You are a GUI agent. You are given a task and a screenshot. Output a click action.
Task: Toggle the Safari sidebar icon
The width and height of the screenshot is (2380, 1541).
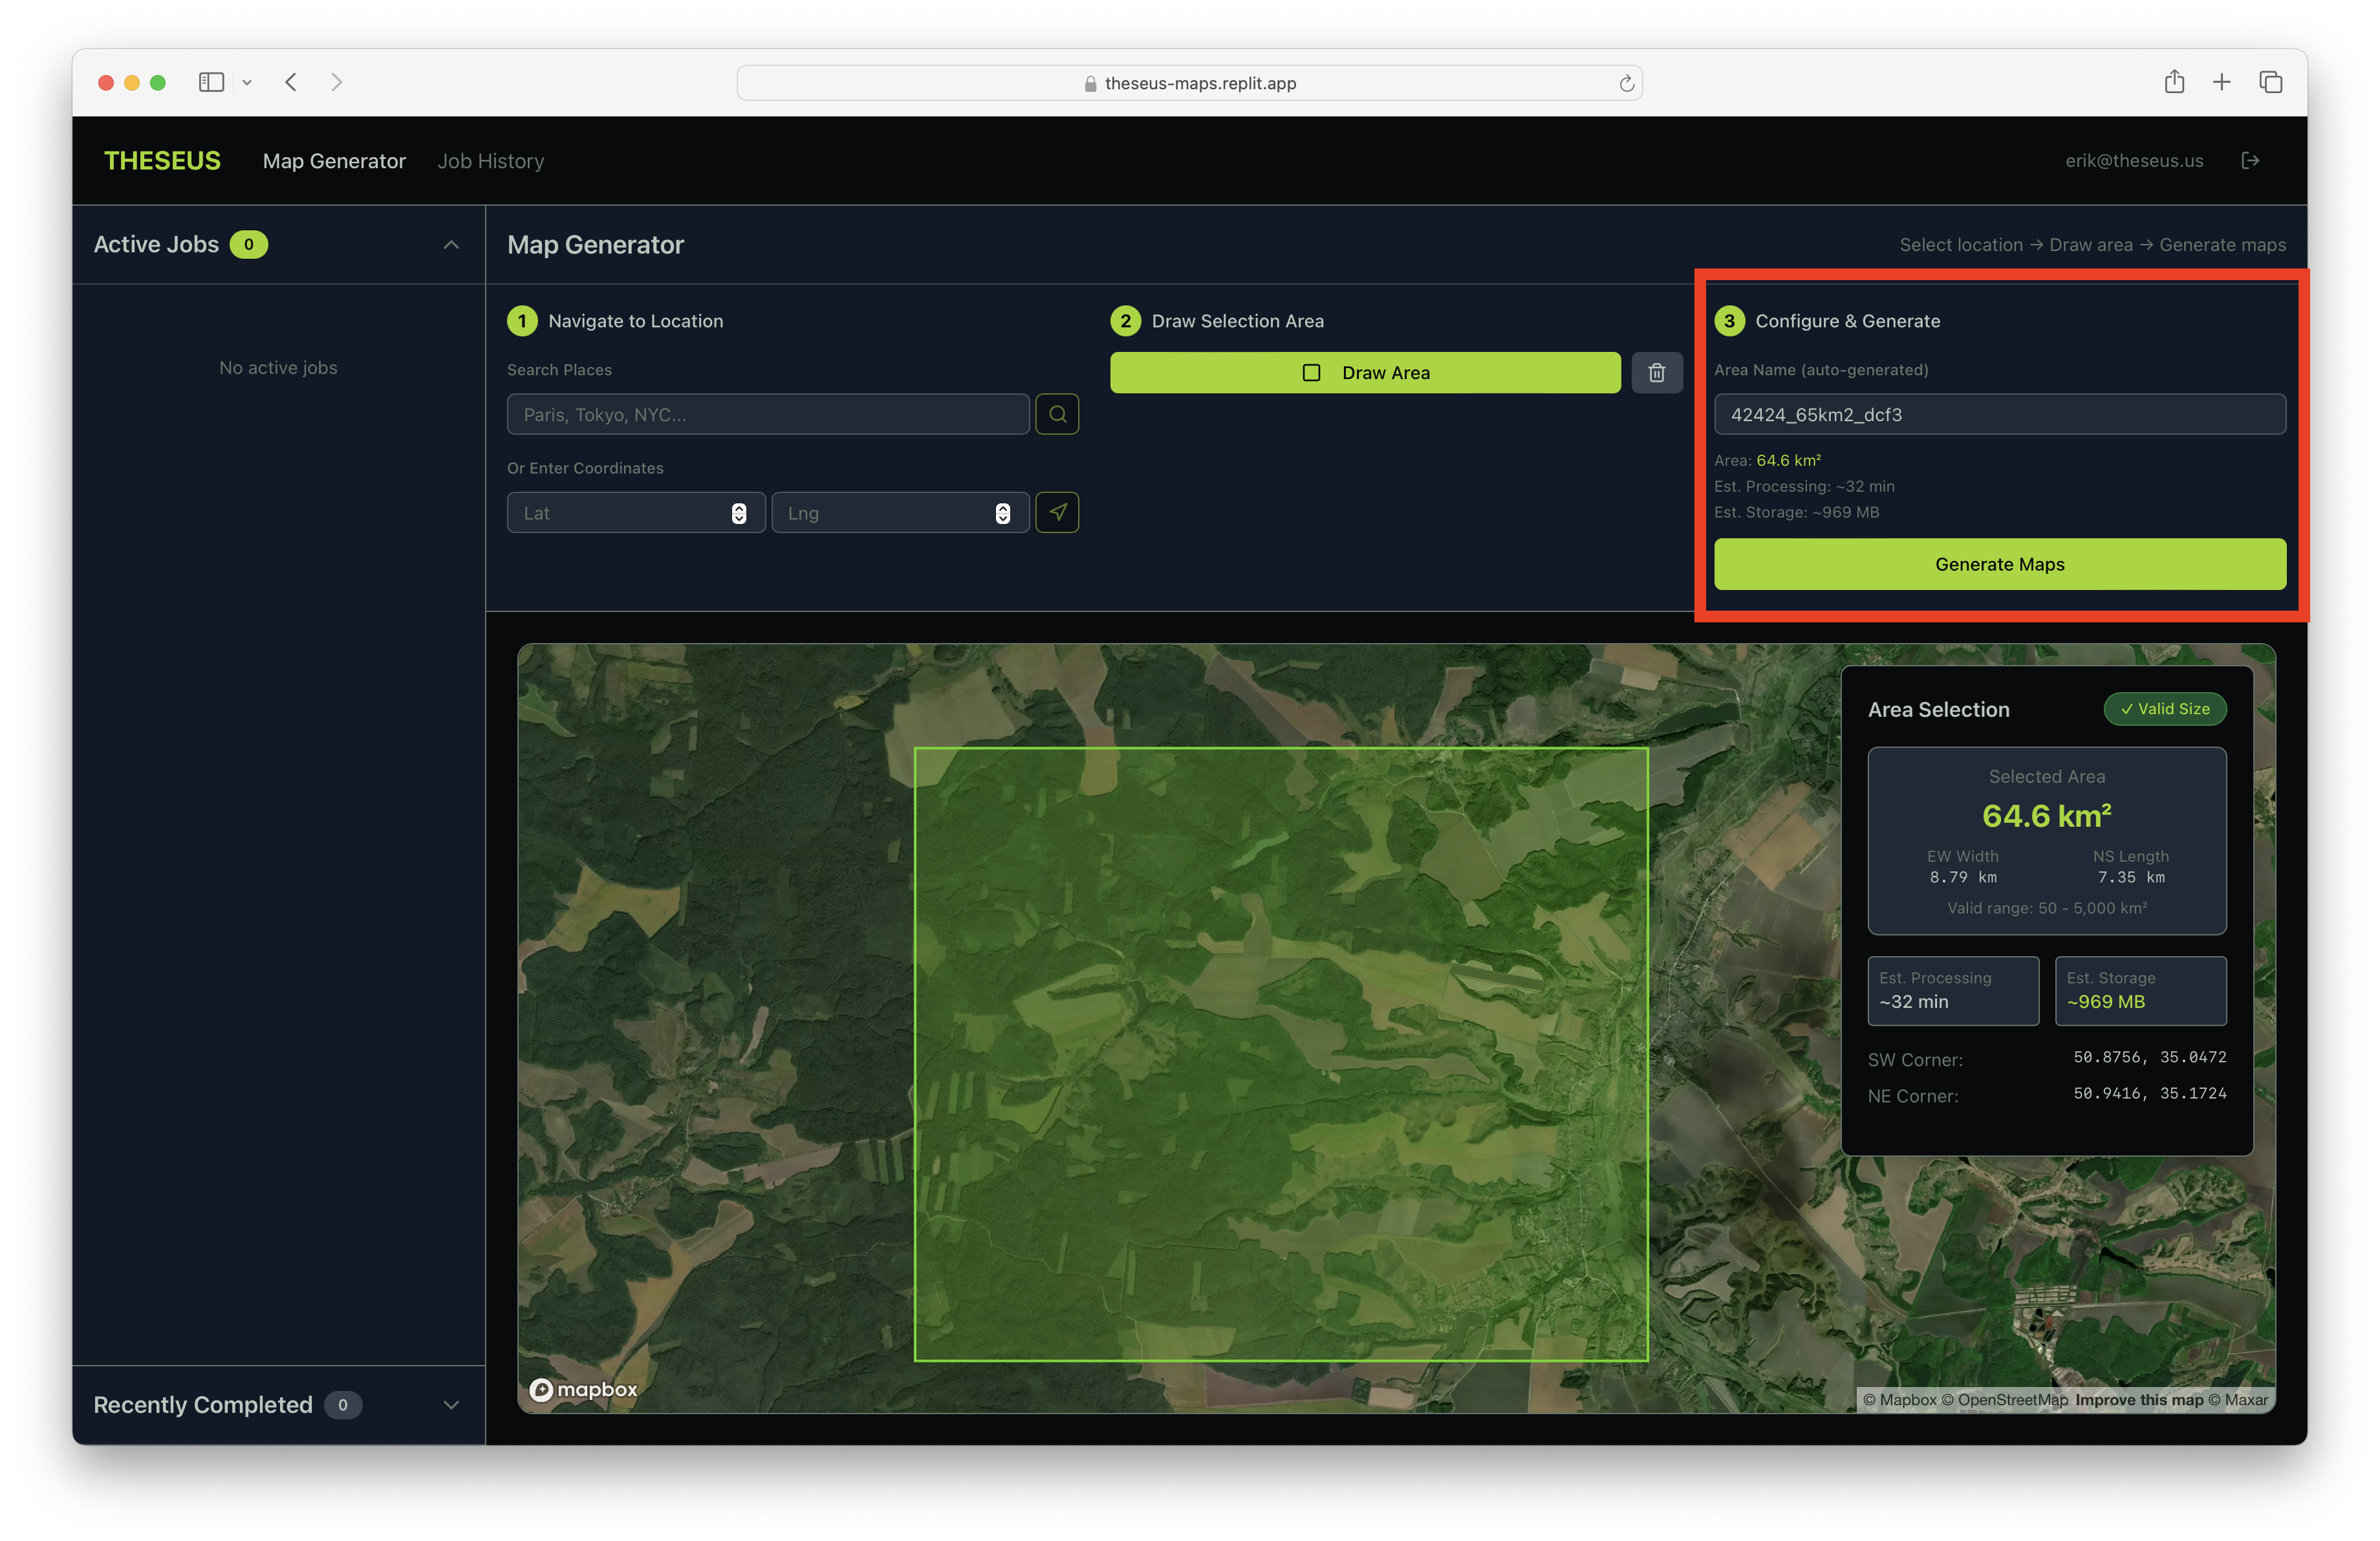coord(211,82)
